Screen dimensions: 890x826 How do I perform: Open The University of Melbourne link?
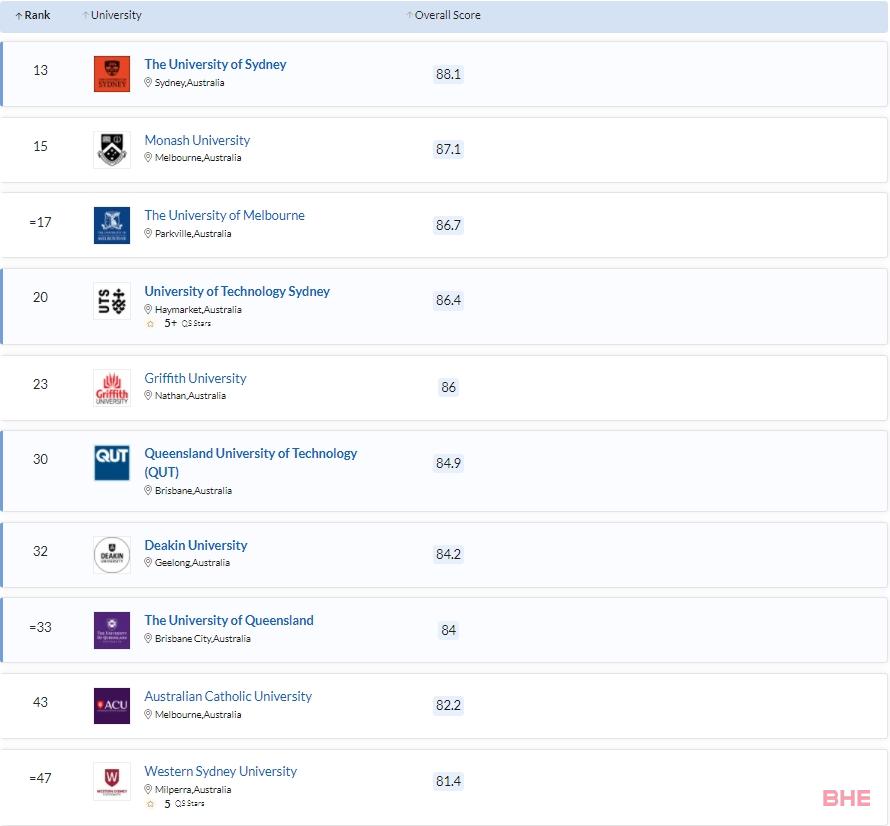pyautogui.click(x=224, y=216)
